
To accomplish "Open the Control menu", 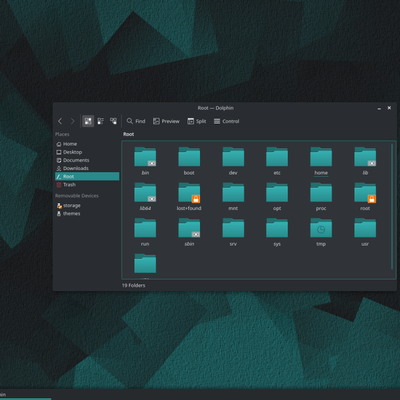I will click(227, 121).
